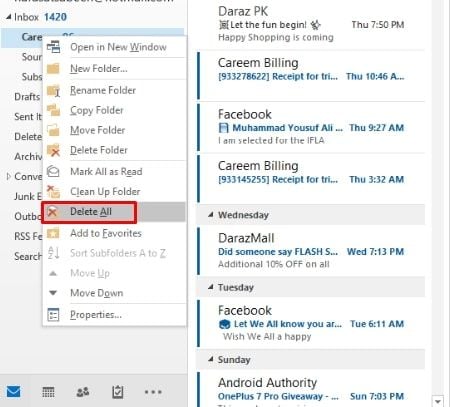Open the Archive folder

28,157
